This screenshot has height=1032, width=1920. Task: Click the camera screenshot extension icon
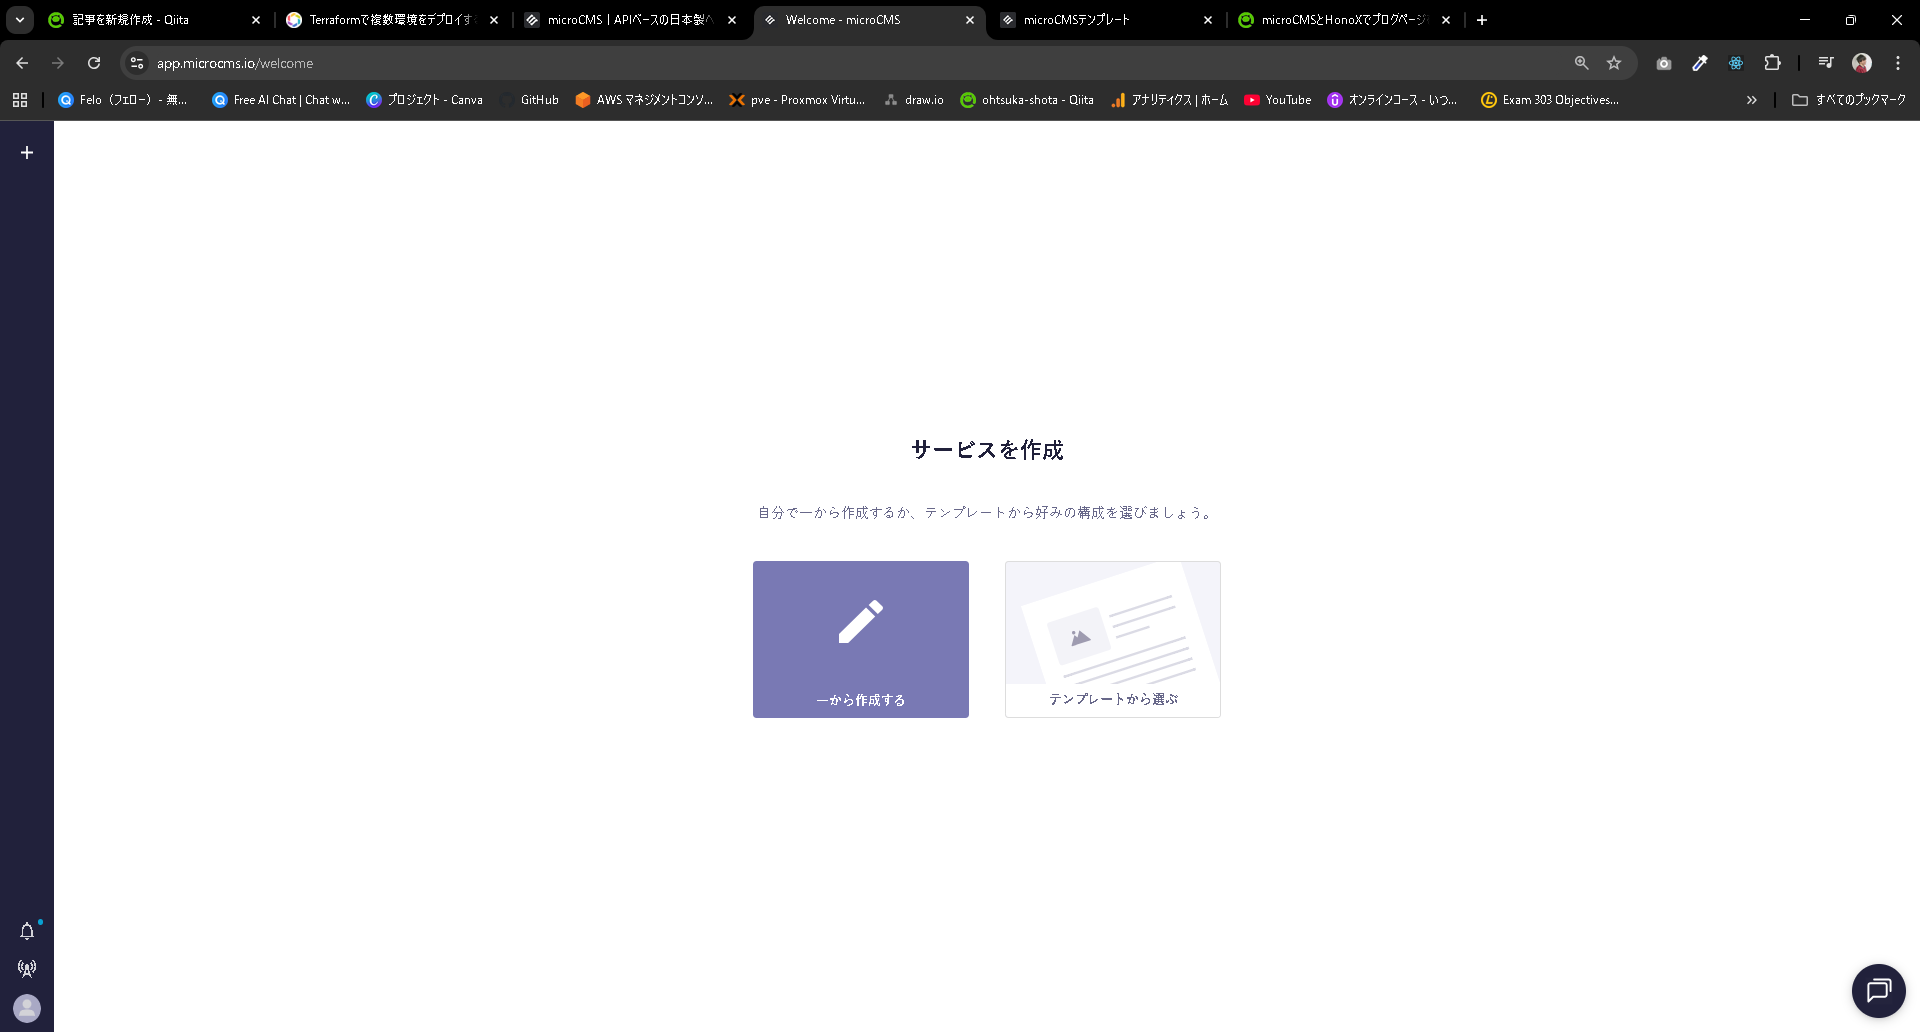pyautogui.click(x=1664, y=63)
